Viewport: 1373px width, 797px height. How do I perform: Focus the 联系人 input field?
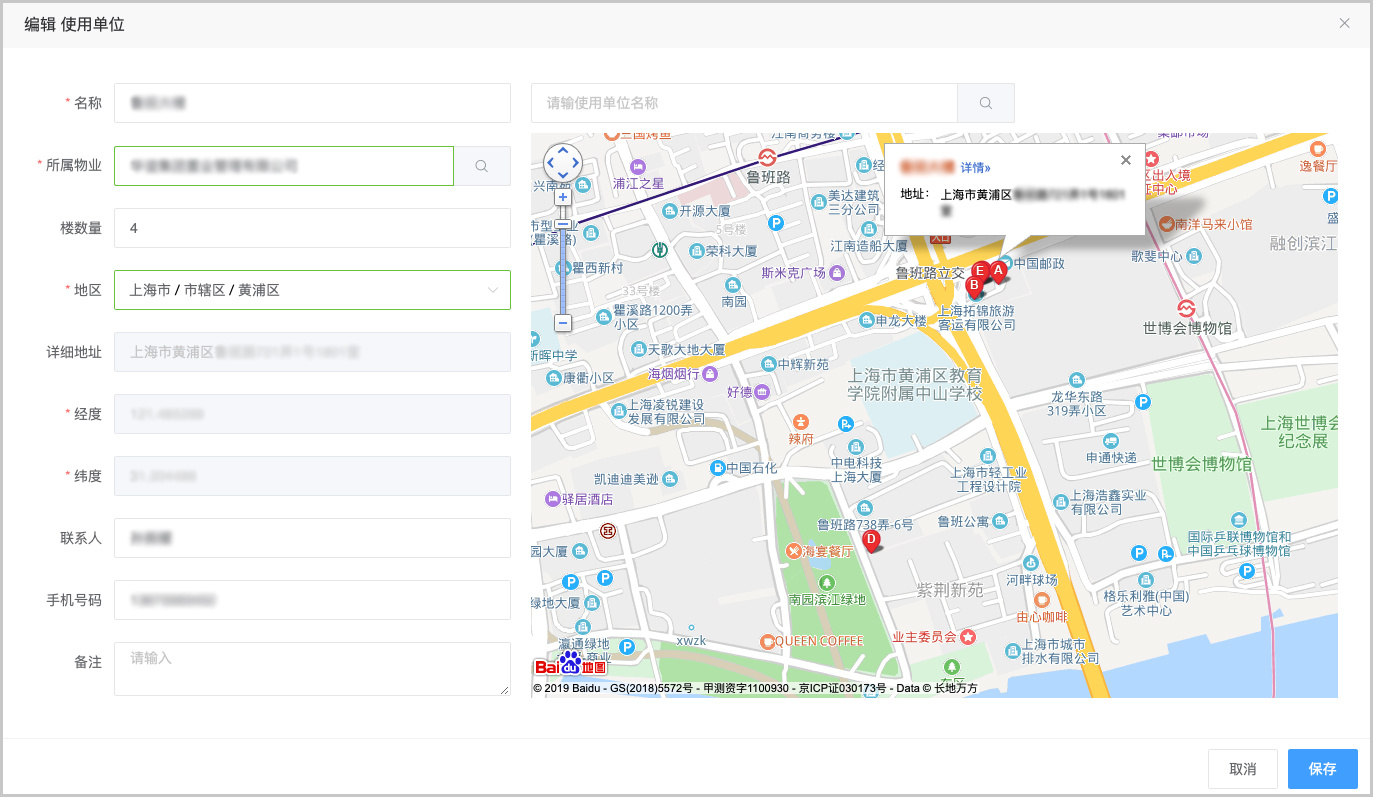point(312,538)
